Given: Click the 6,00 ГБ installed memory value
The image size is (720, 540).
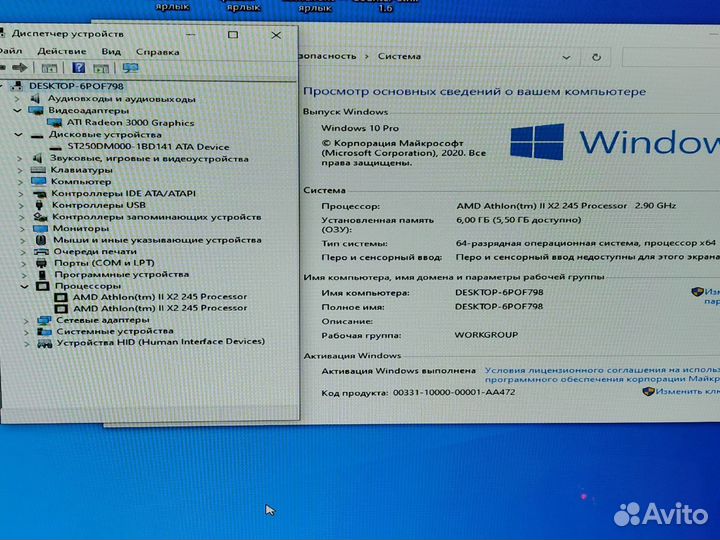Looking at the screenshot, I should coord(518,220).
